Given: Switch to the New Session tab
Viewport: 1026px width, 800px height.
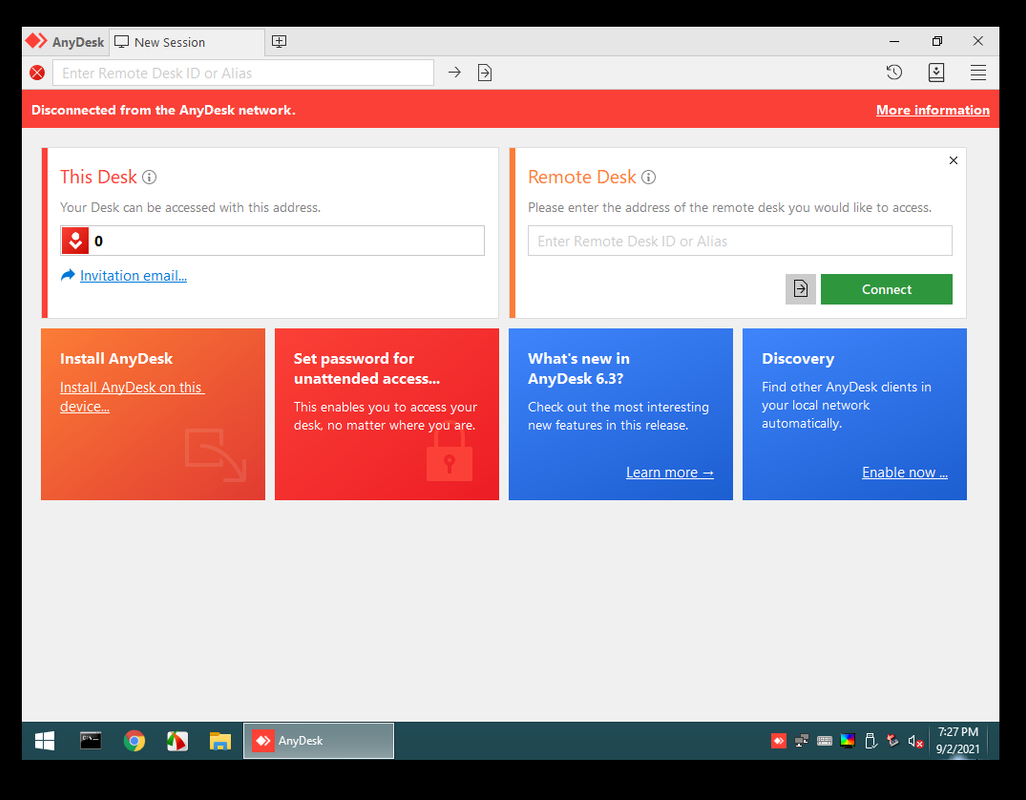Looking at the screenshot, I should tap(186, 42).
